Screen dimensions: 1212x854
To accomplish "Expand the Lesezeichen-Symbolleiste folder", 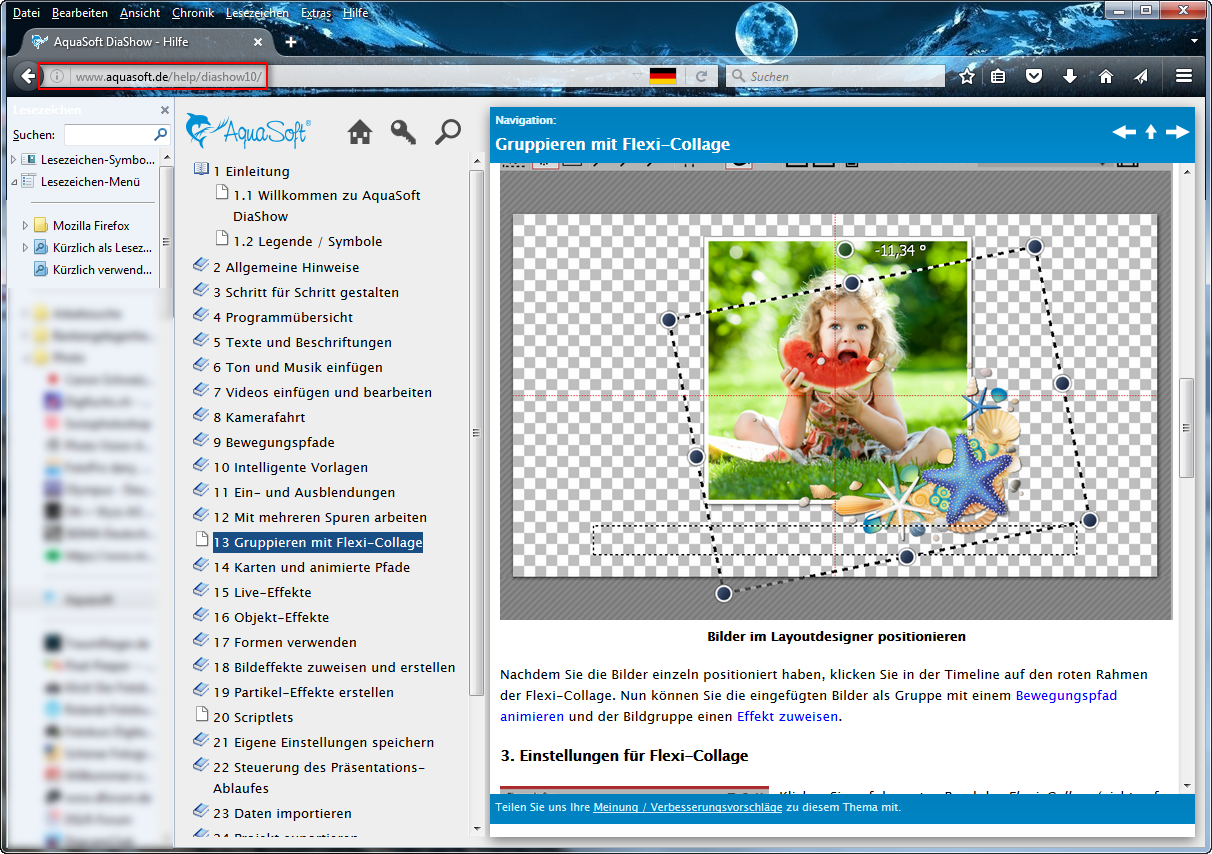I will (x=14, y=159).
